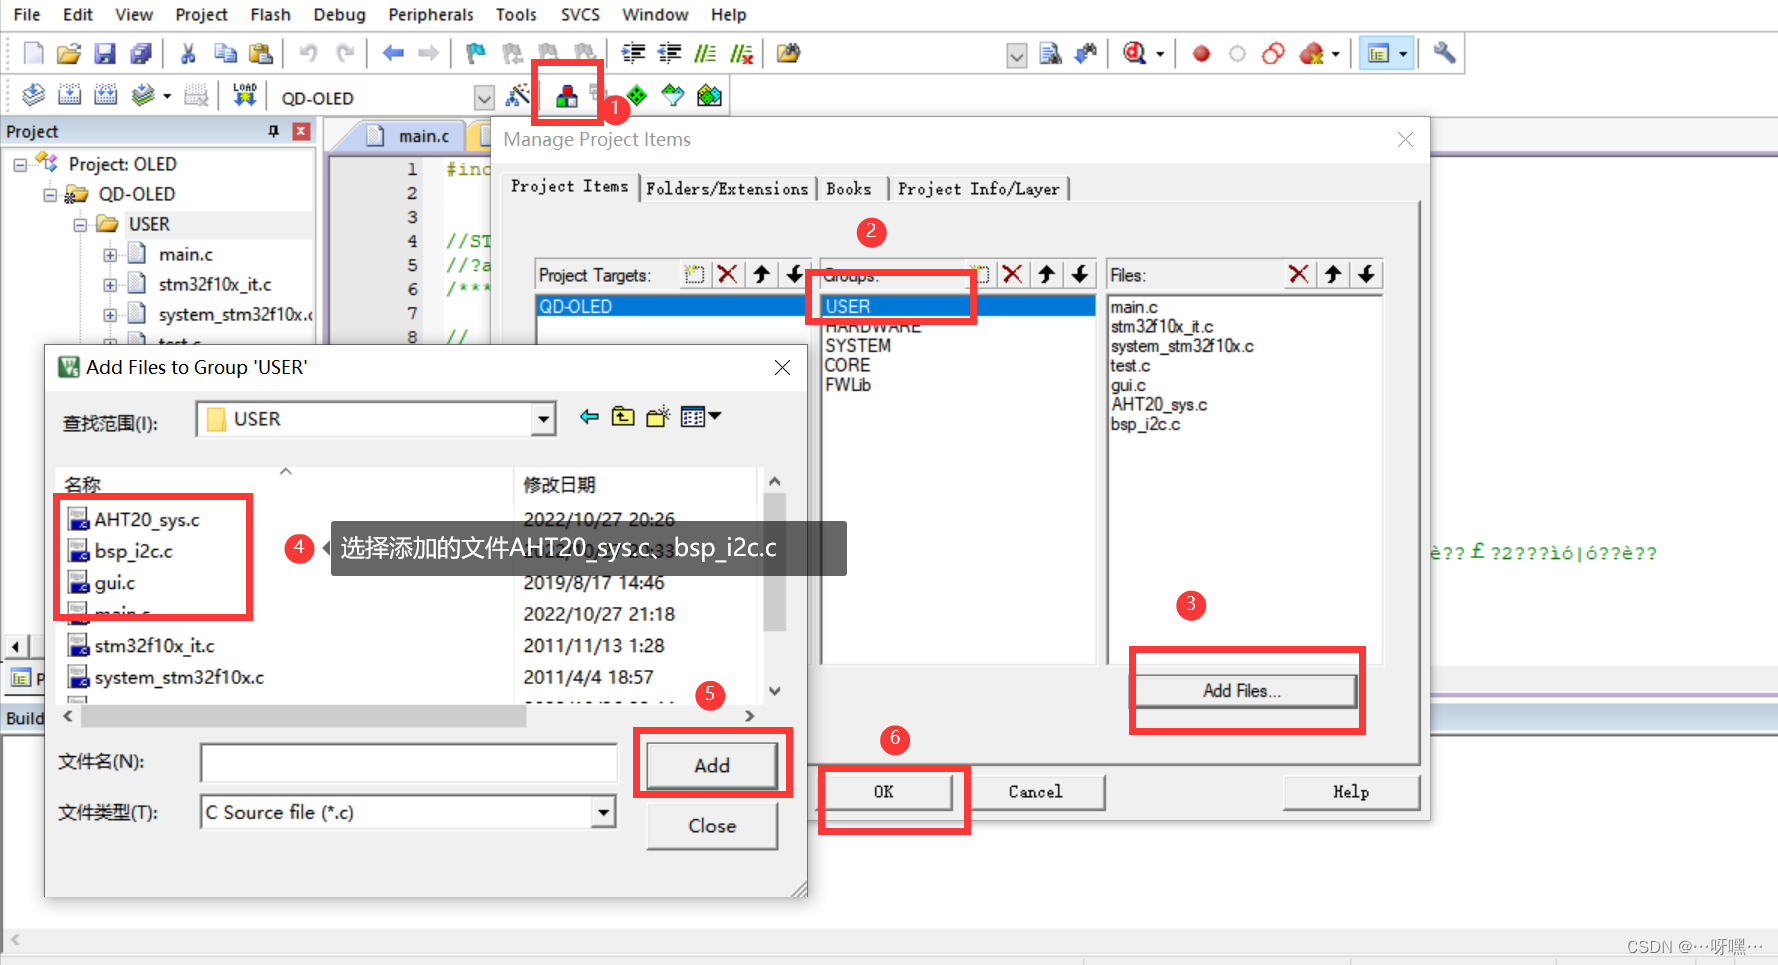Open the USER look-in folder dropdown
Screen dimensions: 1778x965
tap(543, 419)
